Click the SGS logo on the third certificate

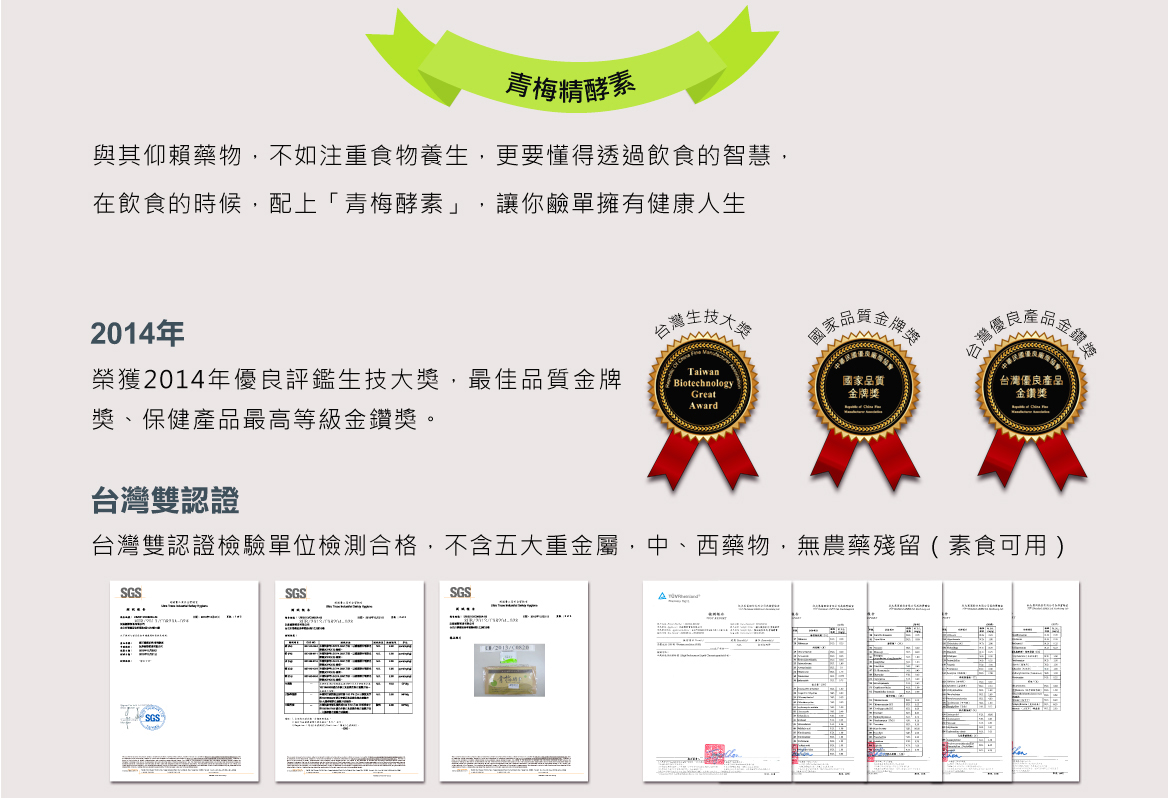pyautogui.click(x=460, y=593)
